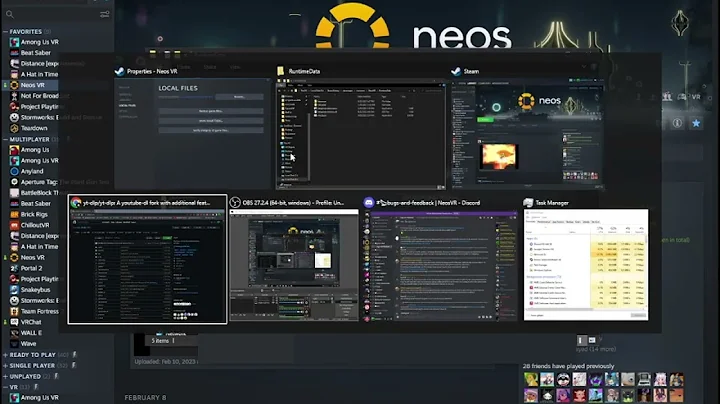Click the folder icon next to RuntimeData
Image resolution: width=720 pixels, height=404 pixels.
281,71
